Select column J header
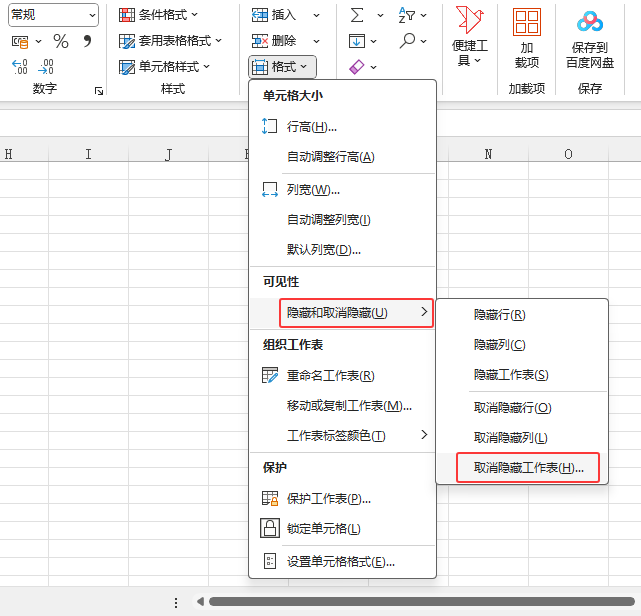 pos(168,154)
